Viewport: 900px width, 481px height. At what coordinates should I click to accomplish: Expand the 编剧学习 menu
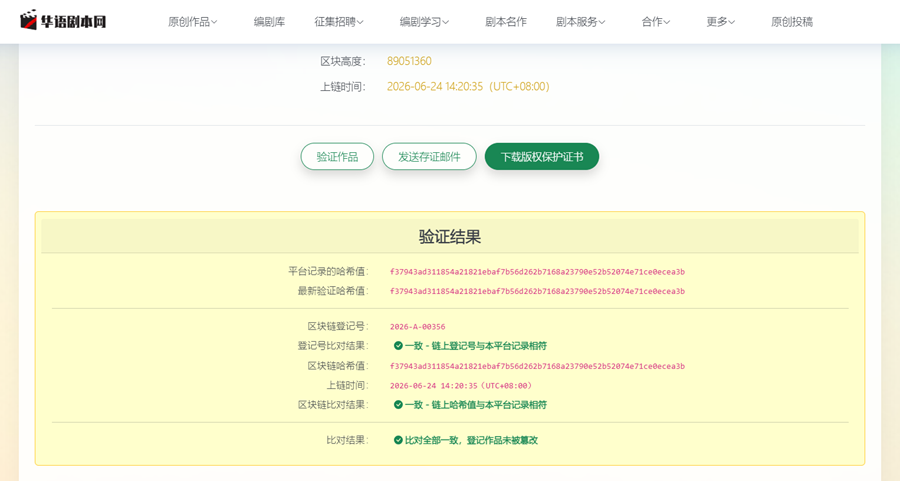(x=424, y=22)
